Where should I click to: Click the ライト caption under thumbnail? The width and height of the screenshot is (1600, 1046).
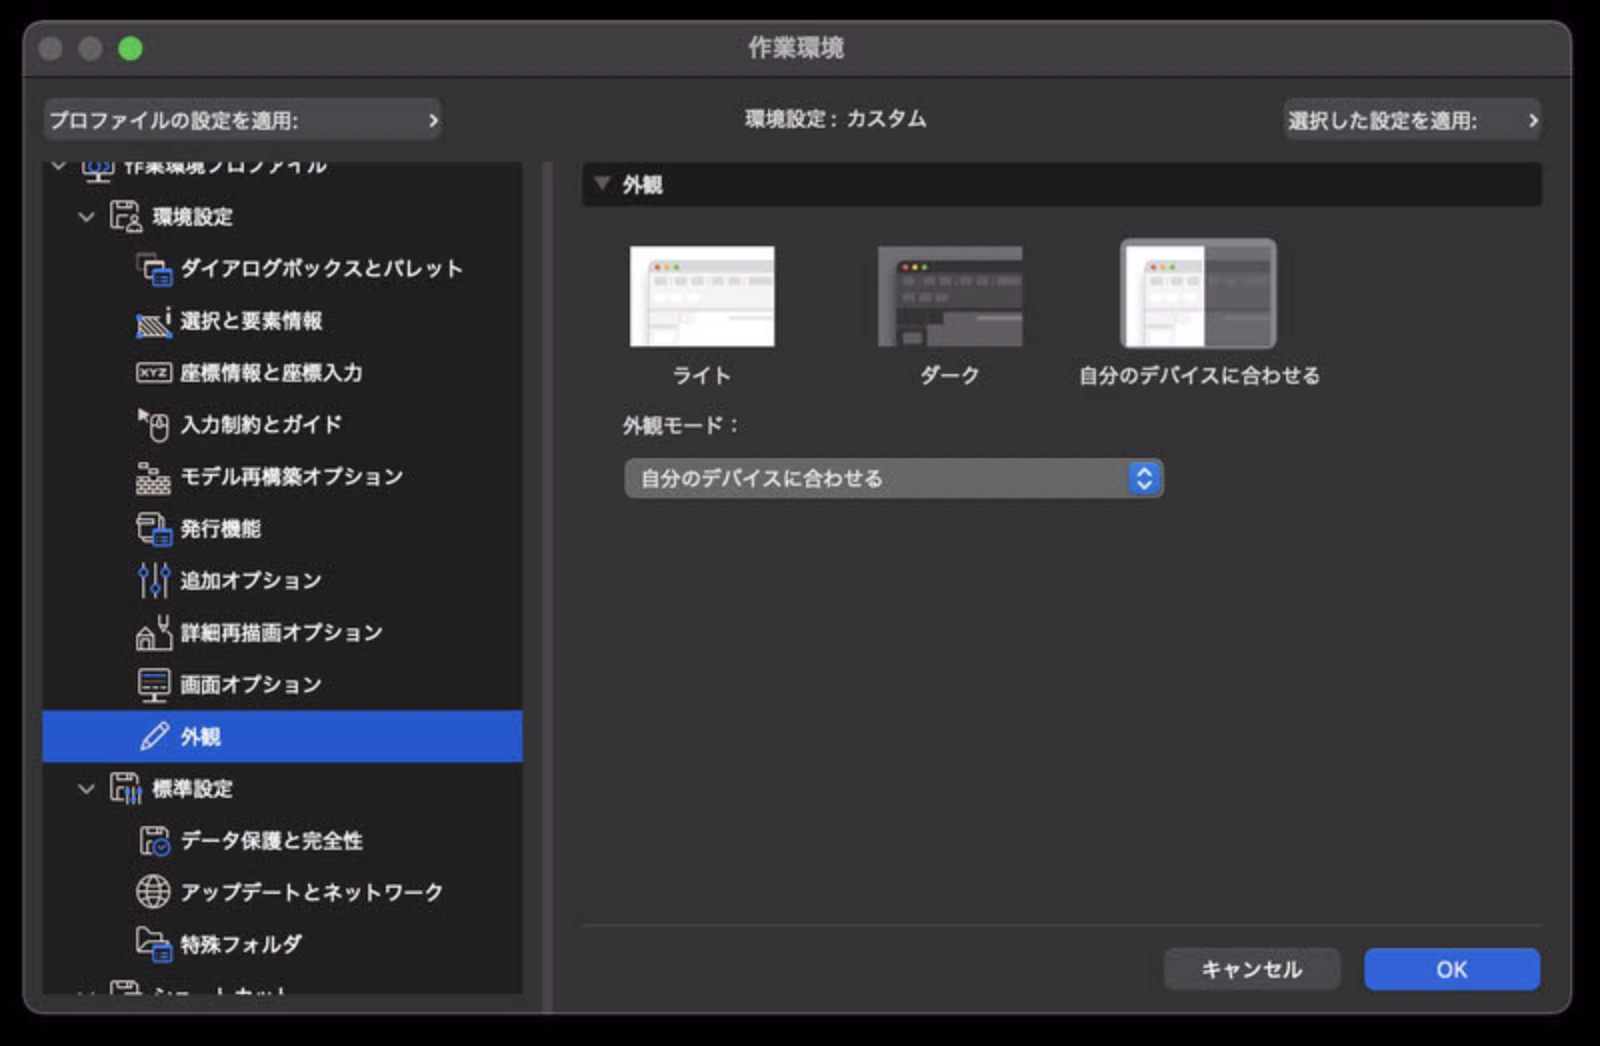tap(702, 375)
